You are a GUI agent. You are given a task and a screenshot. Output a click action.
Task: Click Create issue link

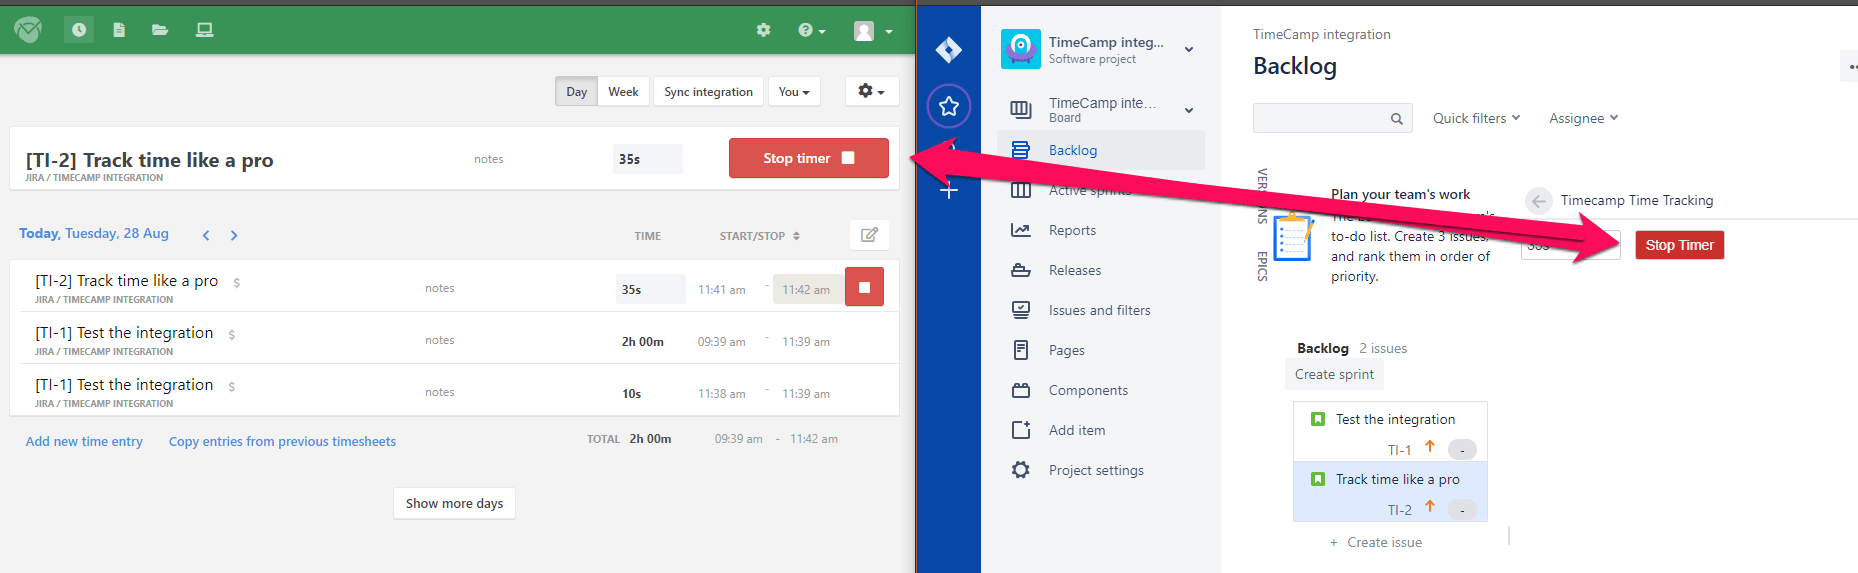click(x=1376, y=542)
